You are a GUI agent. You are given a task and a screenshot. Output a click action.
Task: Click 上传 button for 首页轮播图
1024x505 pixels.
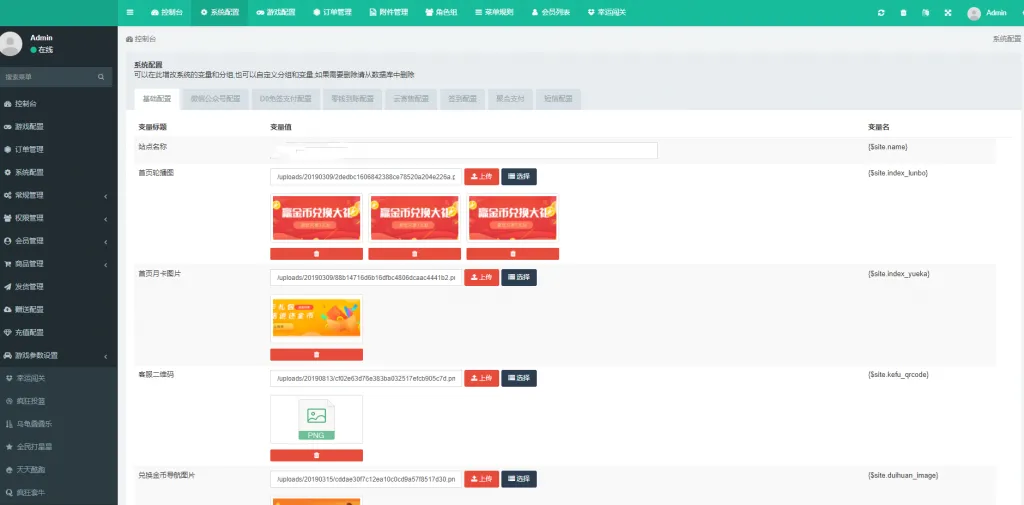[x=481, y=176]
